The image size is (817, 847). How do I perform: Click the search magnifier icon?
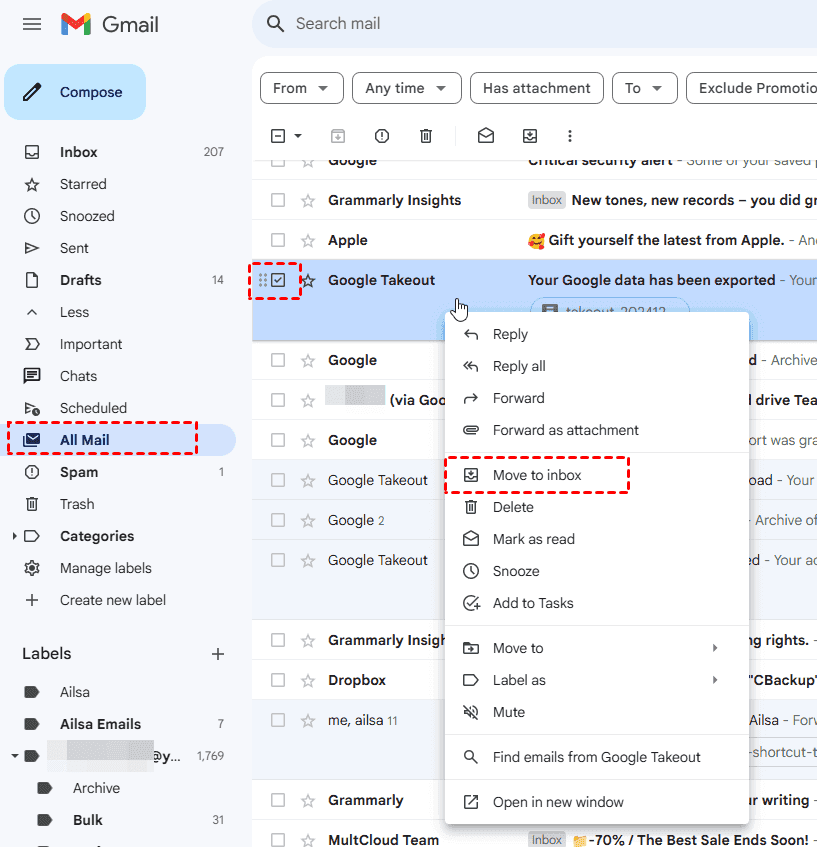(x=275, y=24)
